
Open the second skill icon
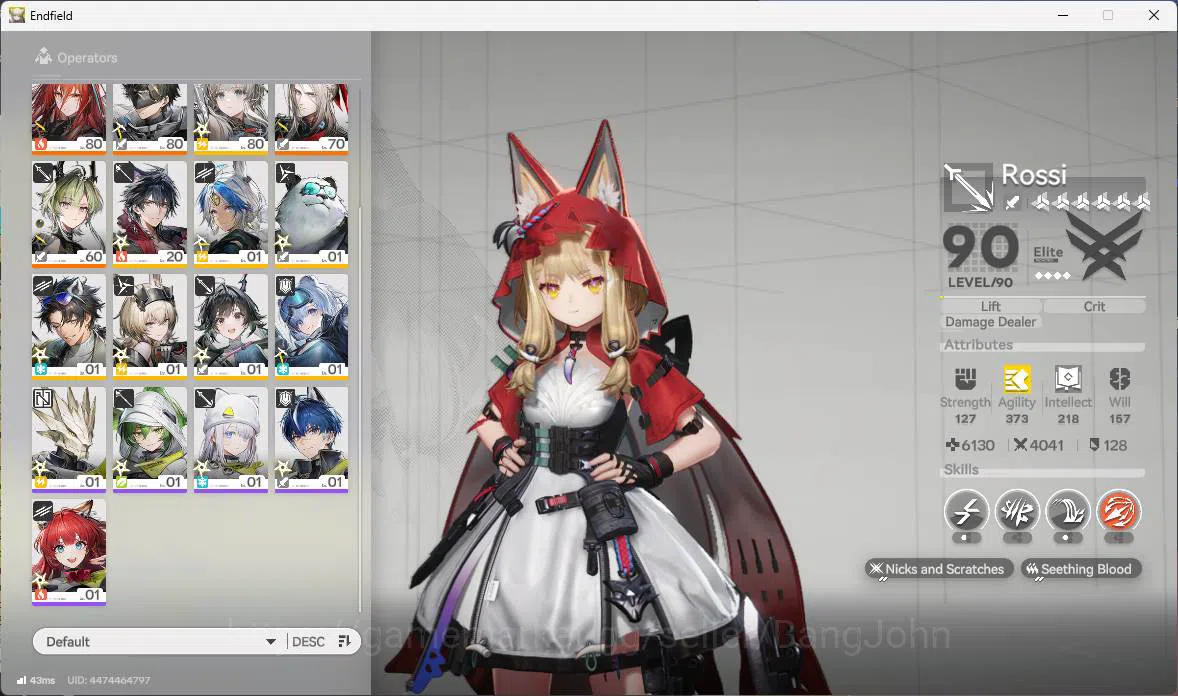tap(1017, 512)
